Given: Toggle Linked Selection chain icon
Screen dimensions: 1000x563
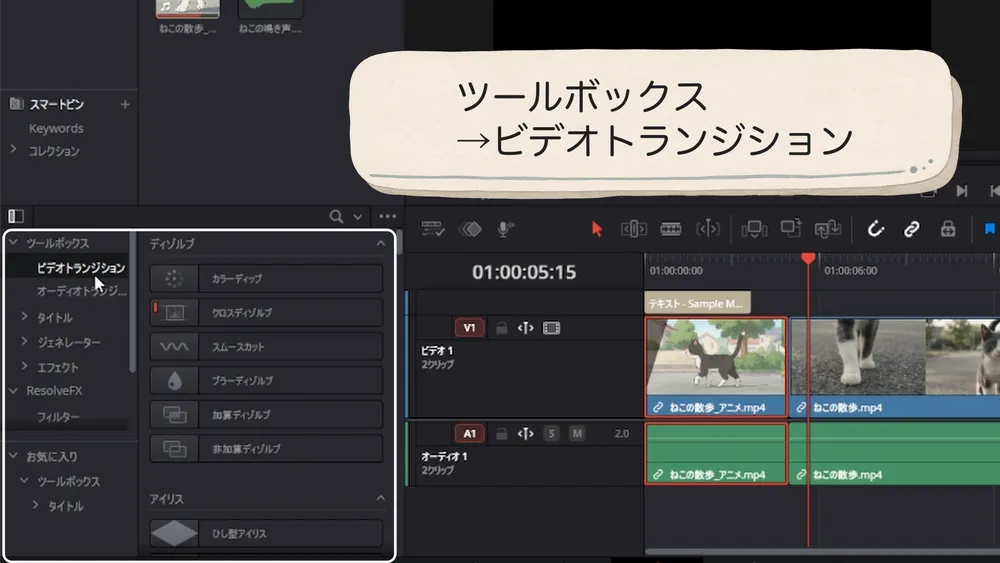Looking at the screenshot, I should 912,229.
